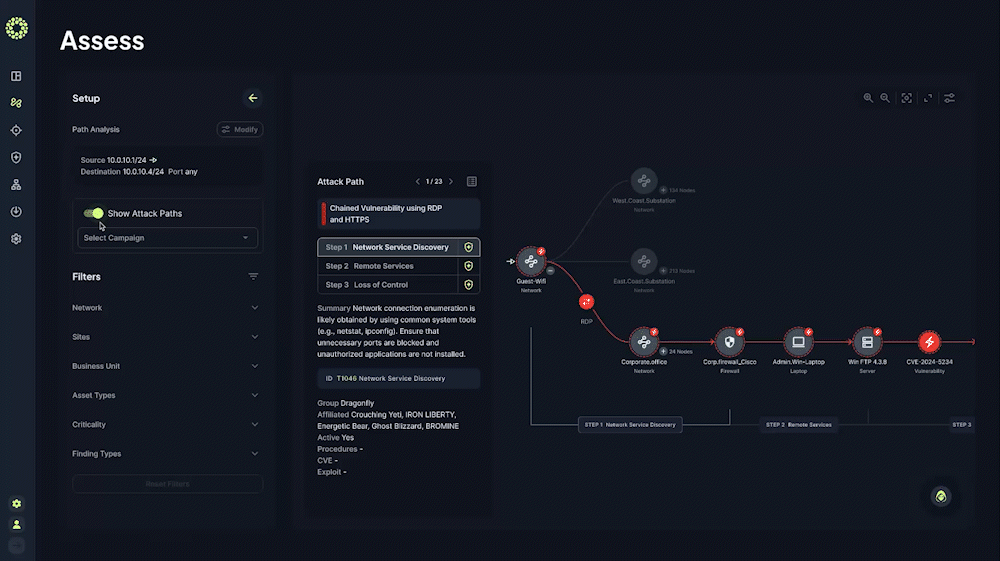Zoom out of the attack graph
1000x561 pixels.
885,98
